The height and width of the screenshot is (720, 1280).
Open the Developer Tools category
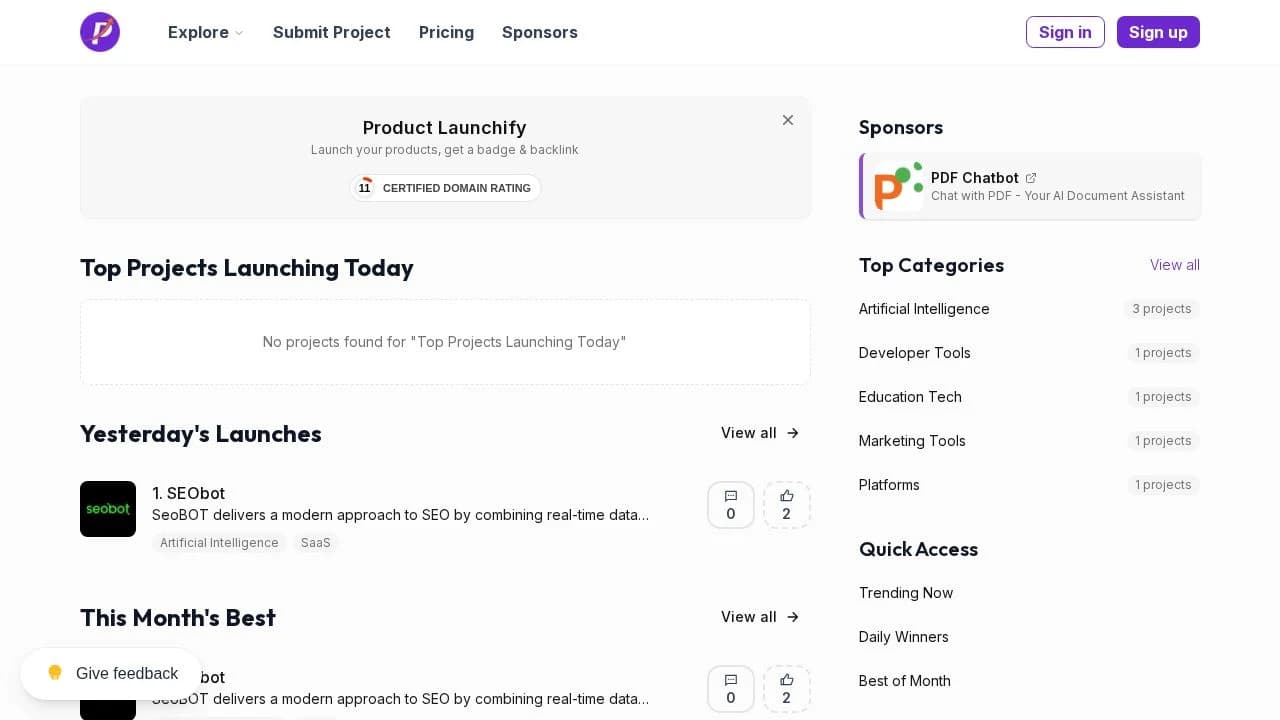click(x=915, y=353)
